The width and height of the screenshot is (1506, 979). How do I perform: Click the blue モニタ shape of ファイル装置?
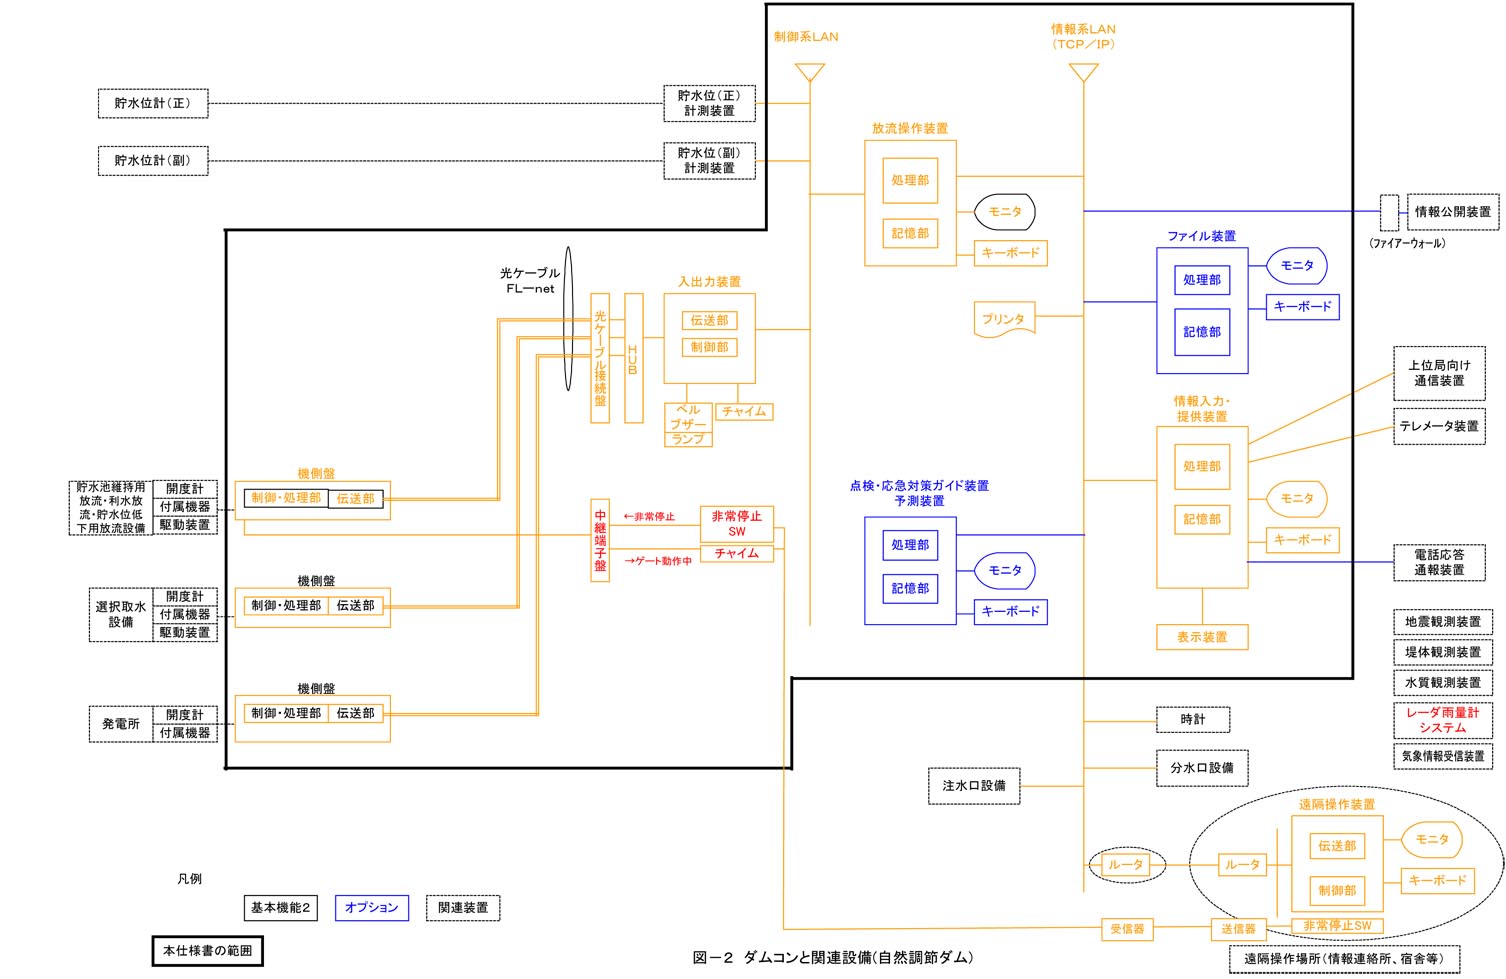(1297, 266)
